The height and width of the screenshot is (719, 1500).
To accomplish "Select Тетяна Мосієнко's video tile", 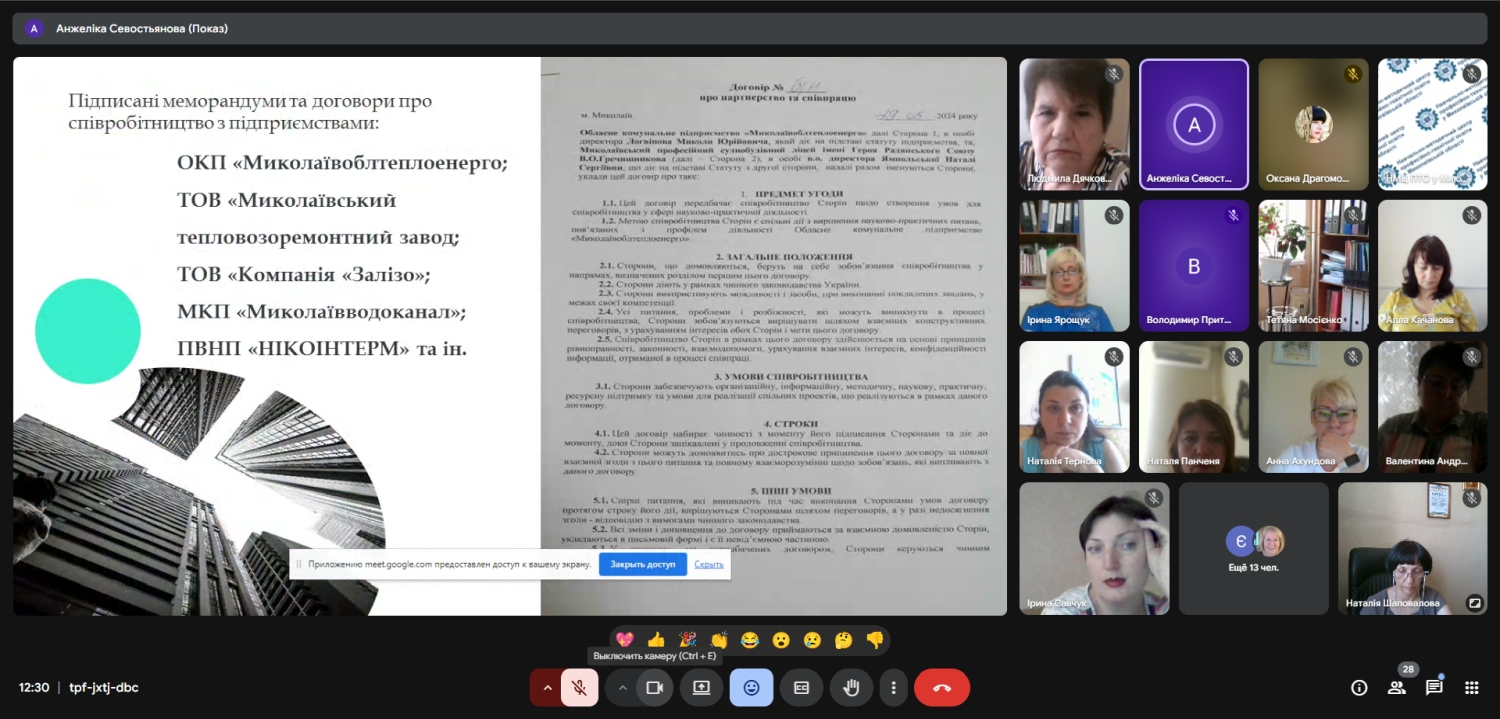I will click(x=1314, y=266).
